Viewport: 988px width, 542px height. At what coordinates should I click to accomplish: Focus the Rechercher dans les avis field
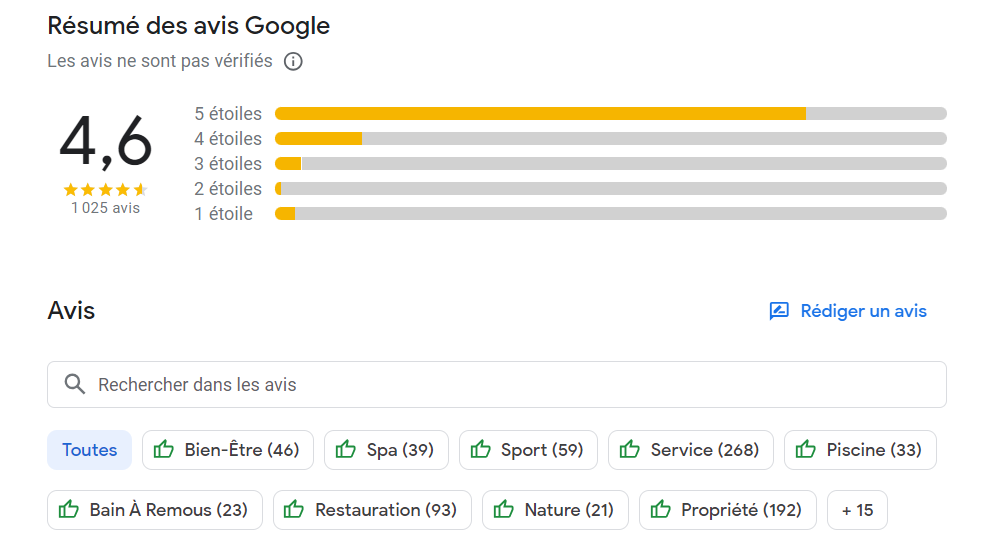tap(497, 384)
